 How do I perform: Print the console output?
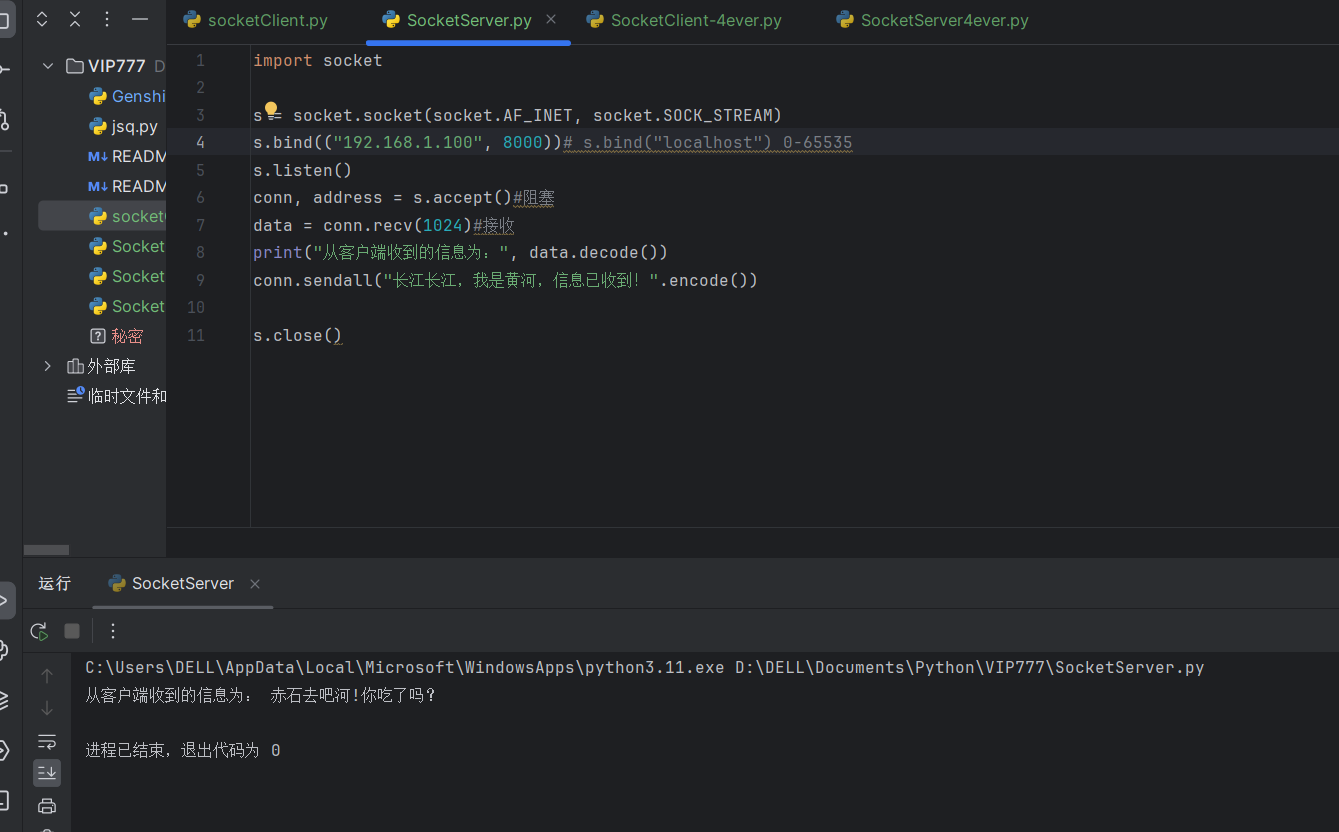(47, 806)
